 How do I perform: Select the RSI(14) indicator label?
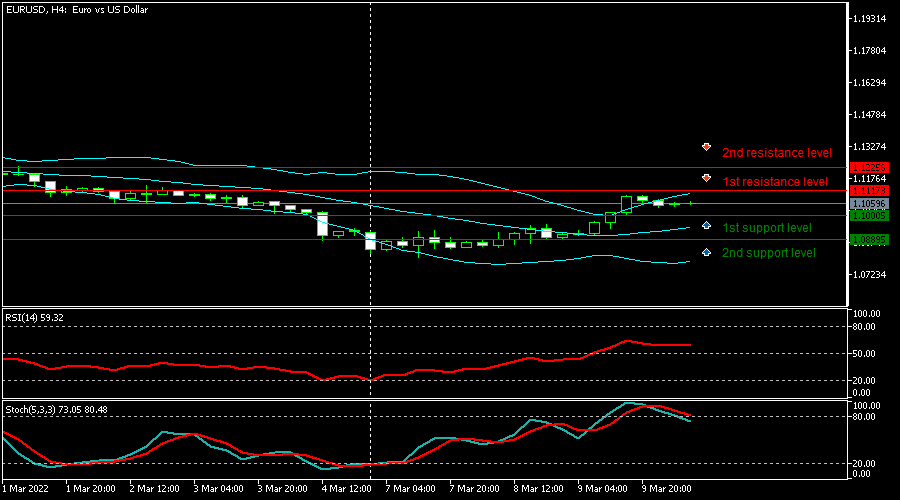[x=35, y=317]
